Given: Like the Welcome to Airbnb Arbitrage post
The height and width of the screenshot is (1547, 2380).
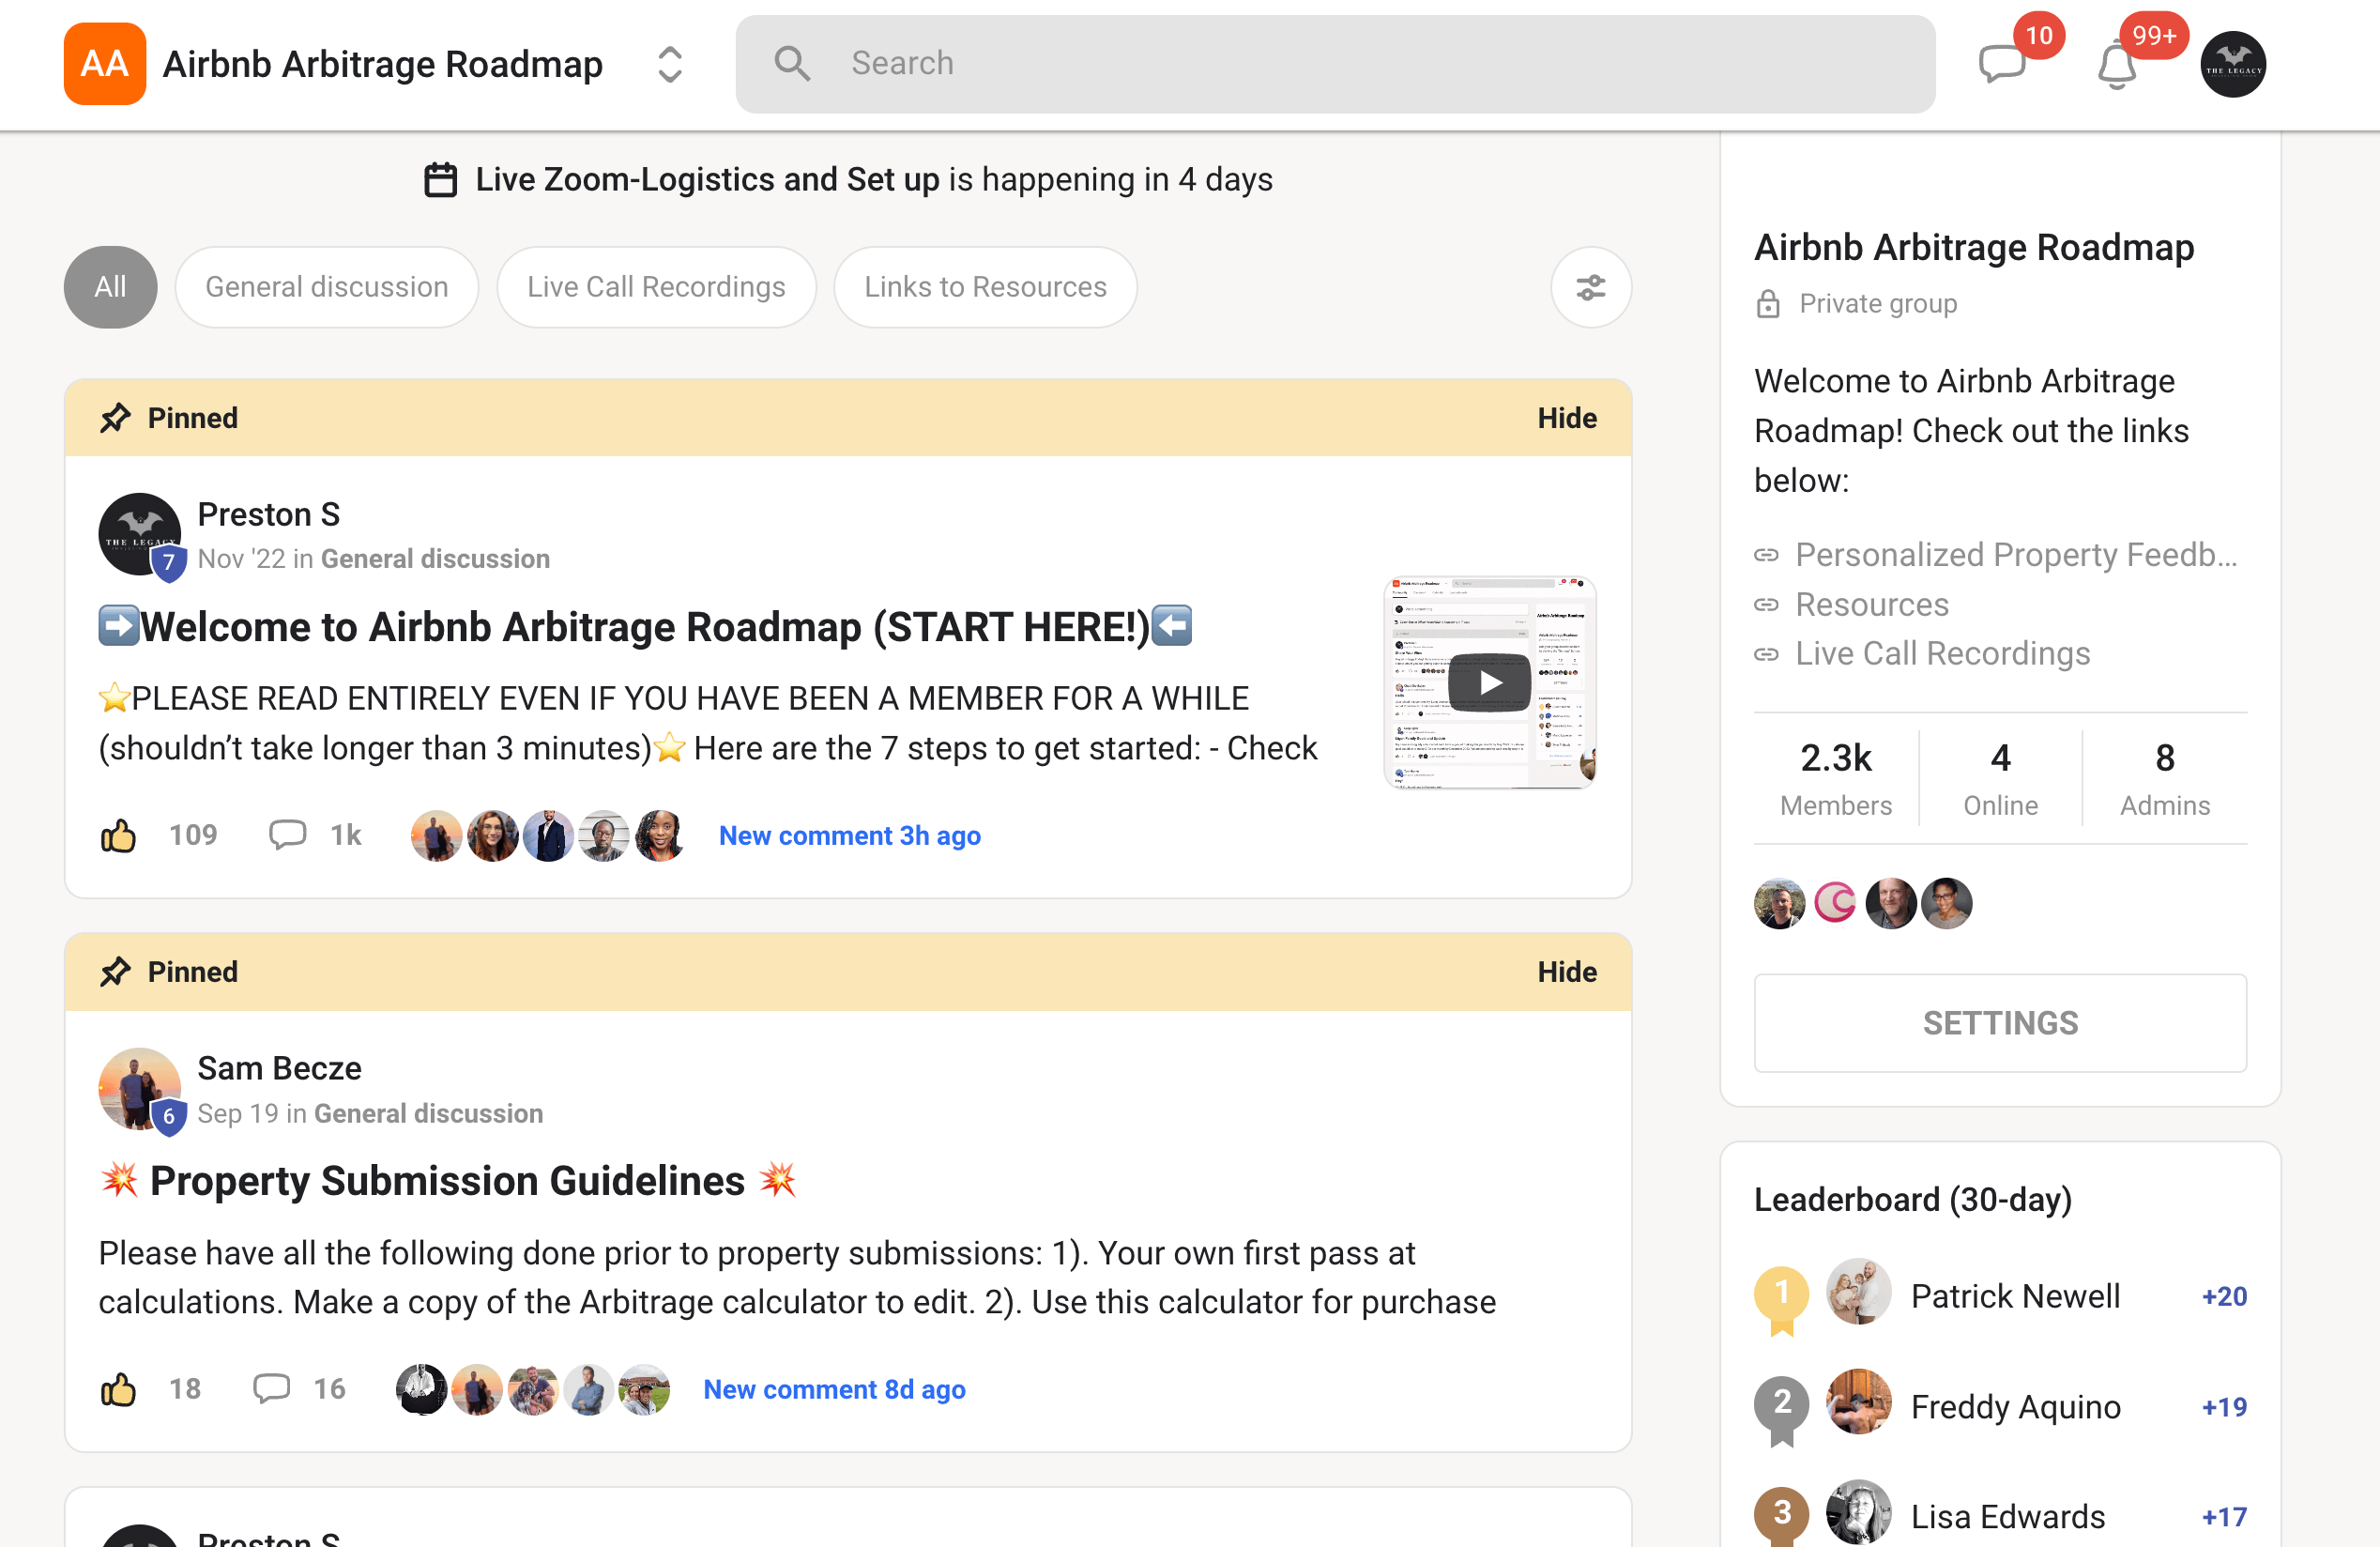Looking at the screenshot, I should tap(118, 835).
